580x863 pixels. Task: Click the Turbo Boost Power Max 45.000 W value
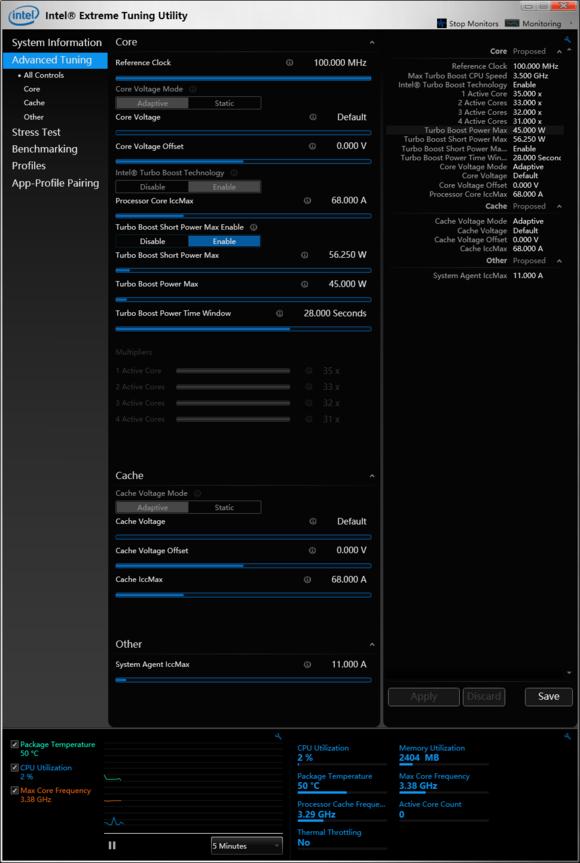[x=347, y=285]
